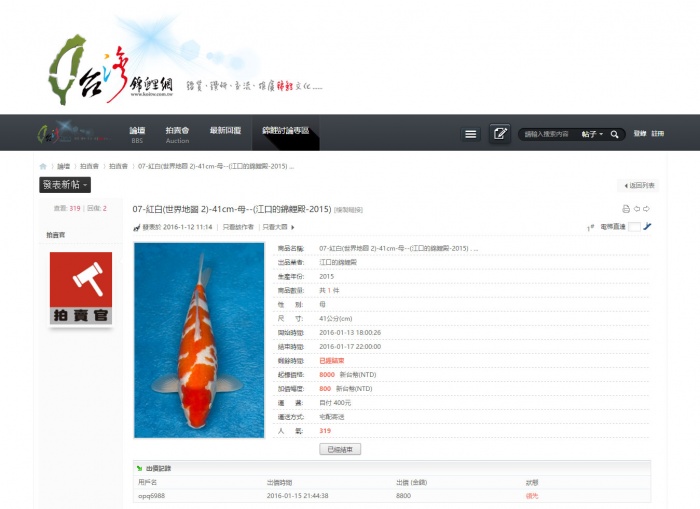The image size is (700, 509).
Task: Go to next thread arrow icon
Action: point(647,209)
